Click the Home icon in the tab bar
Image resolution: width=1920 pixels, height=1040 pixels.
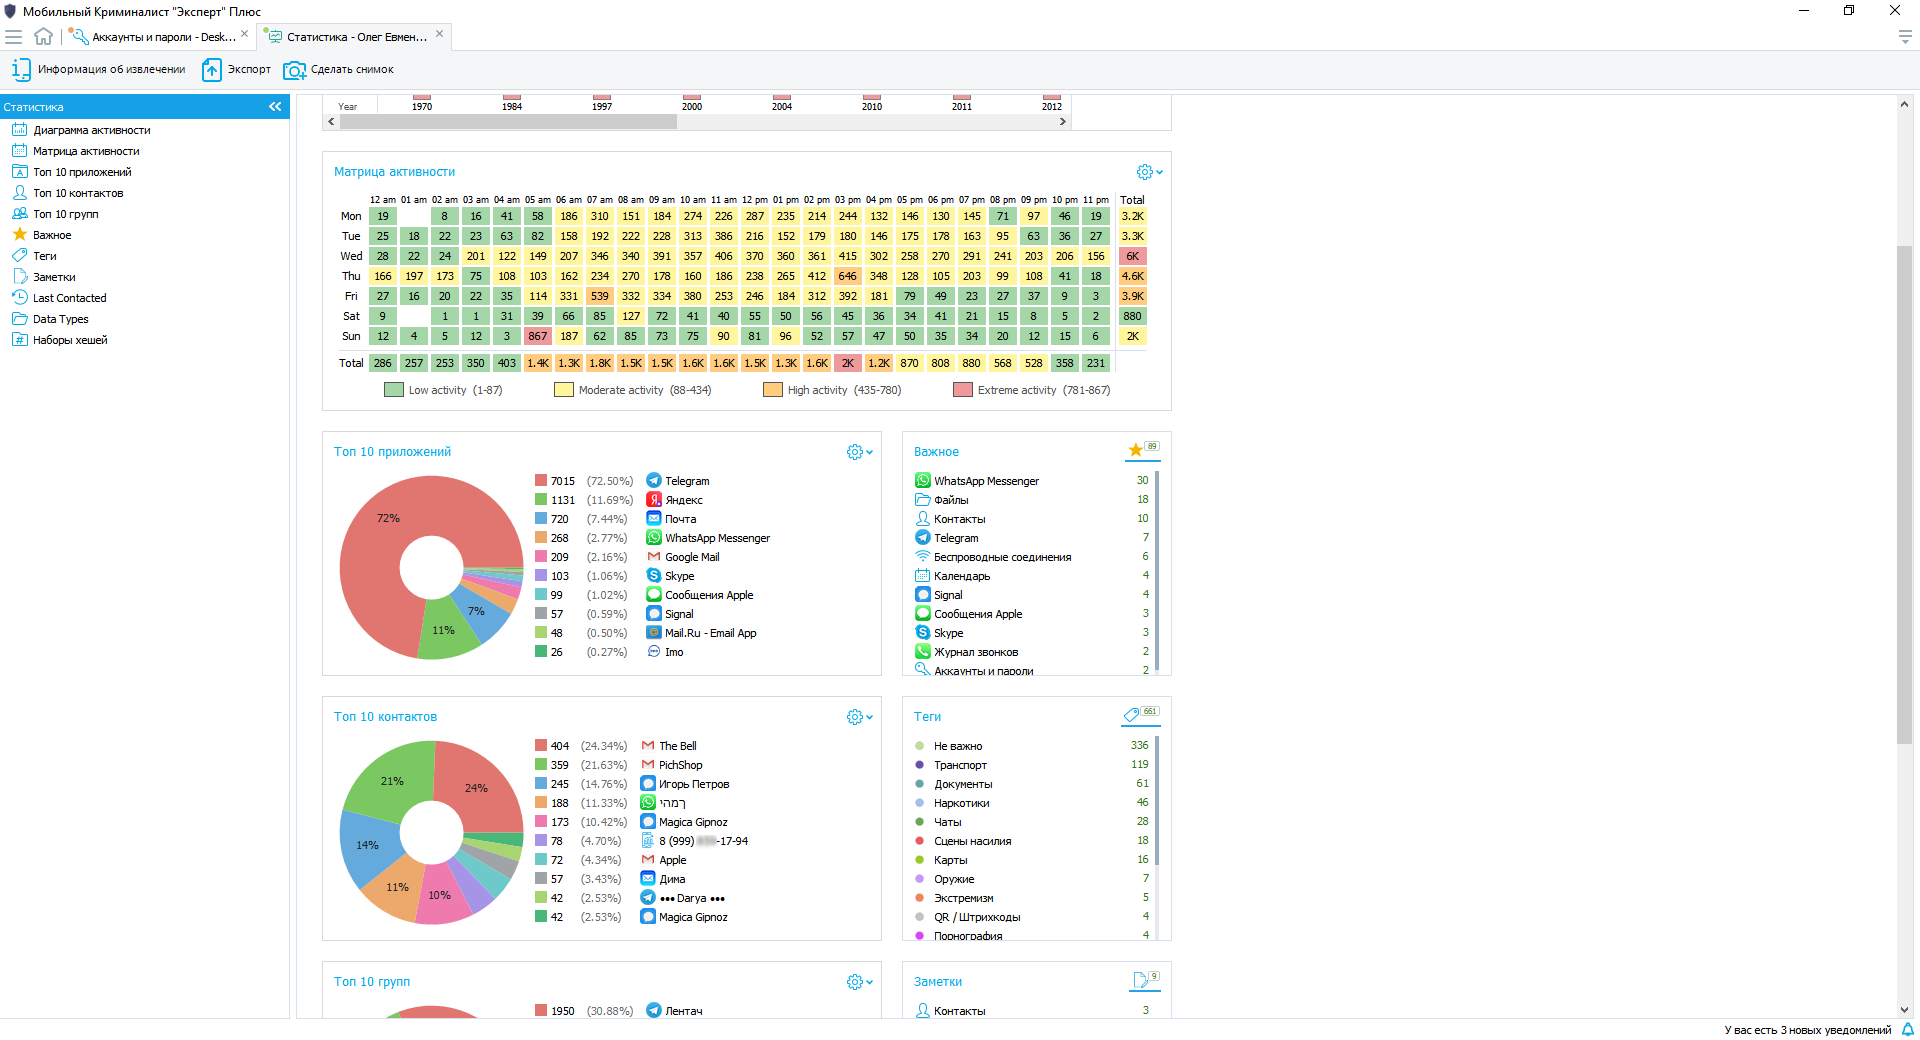[43, 37]
